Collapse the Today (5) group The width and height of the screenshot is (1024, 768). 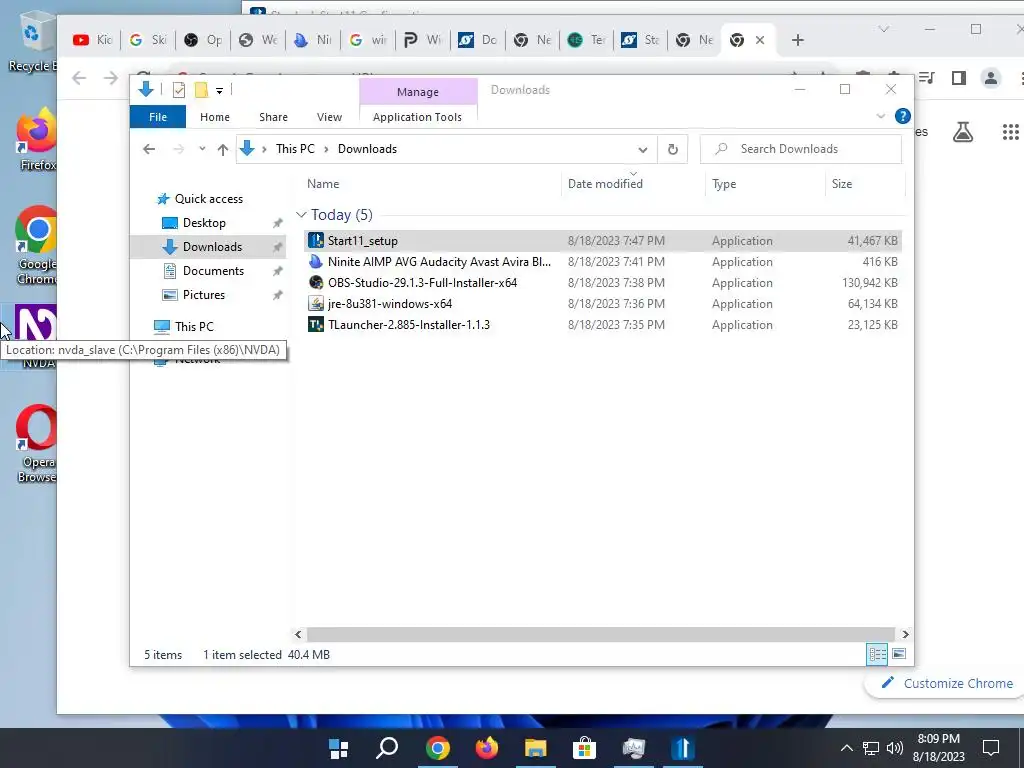[301, 215]
